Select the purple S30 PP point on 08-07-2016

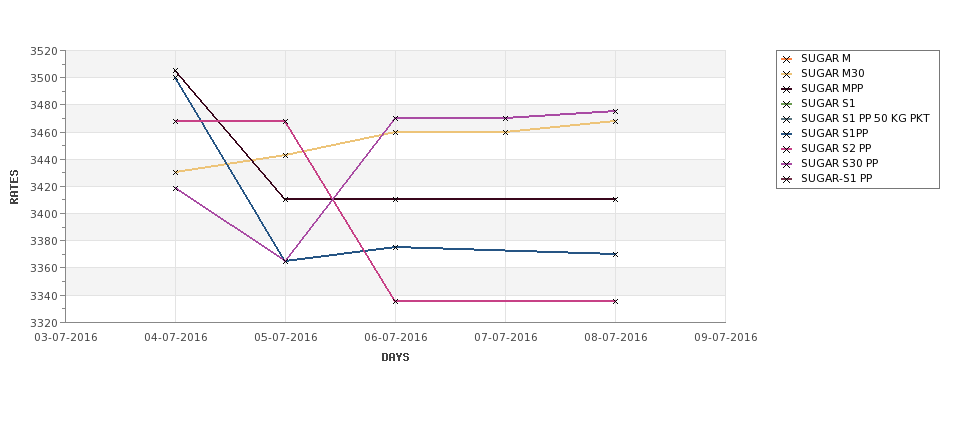615,111
